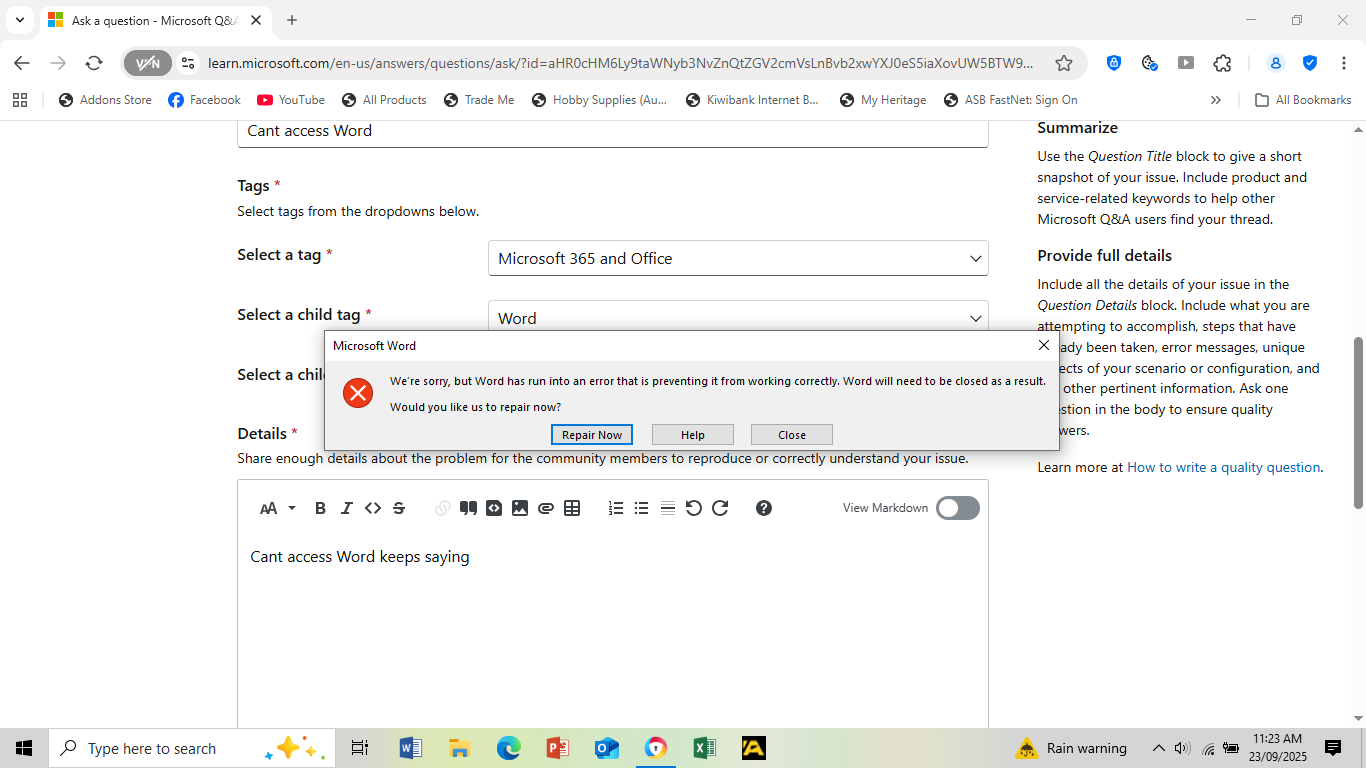Open editor help with the question mark icon
Screen dimensions: 1366x768
(x=764, y=508)
